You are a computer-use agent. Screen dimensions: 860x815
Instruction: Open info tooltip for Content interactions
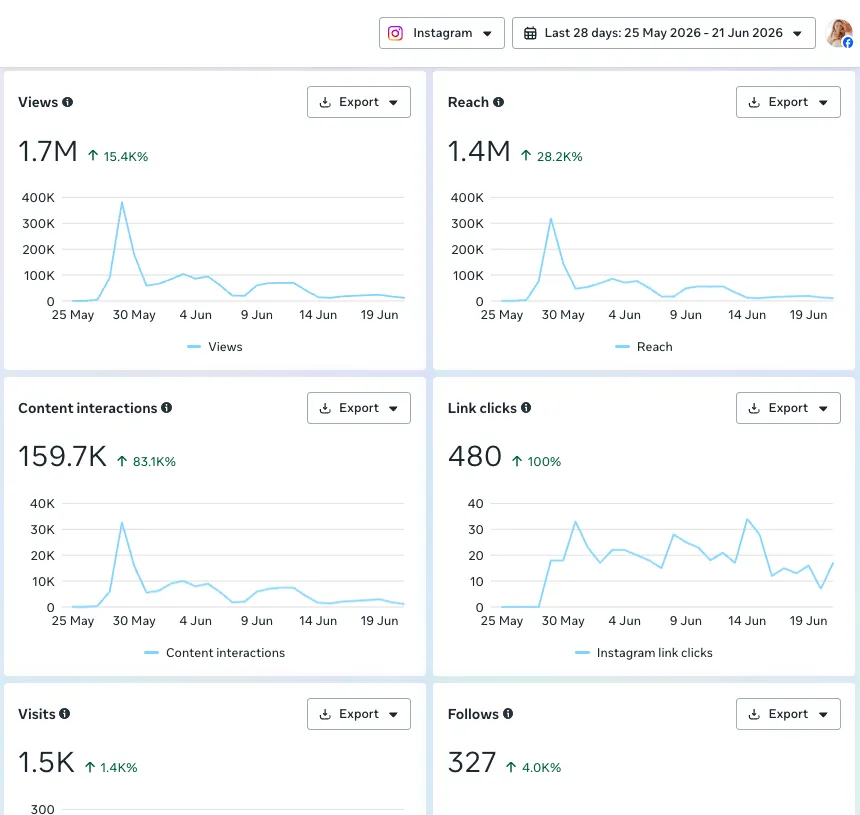tap(166, 408)
